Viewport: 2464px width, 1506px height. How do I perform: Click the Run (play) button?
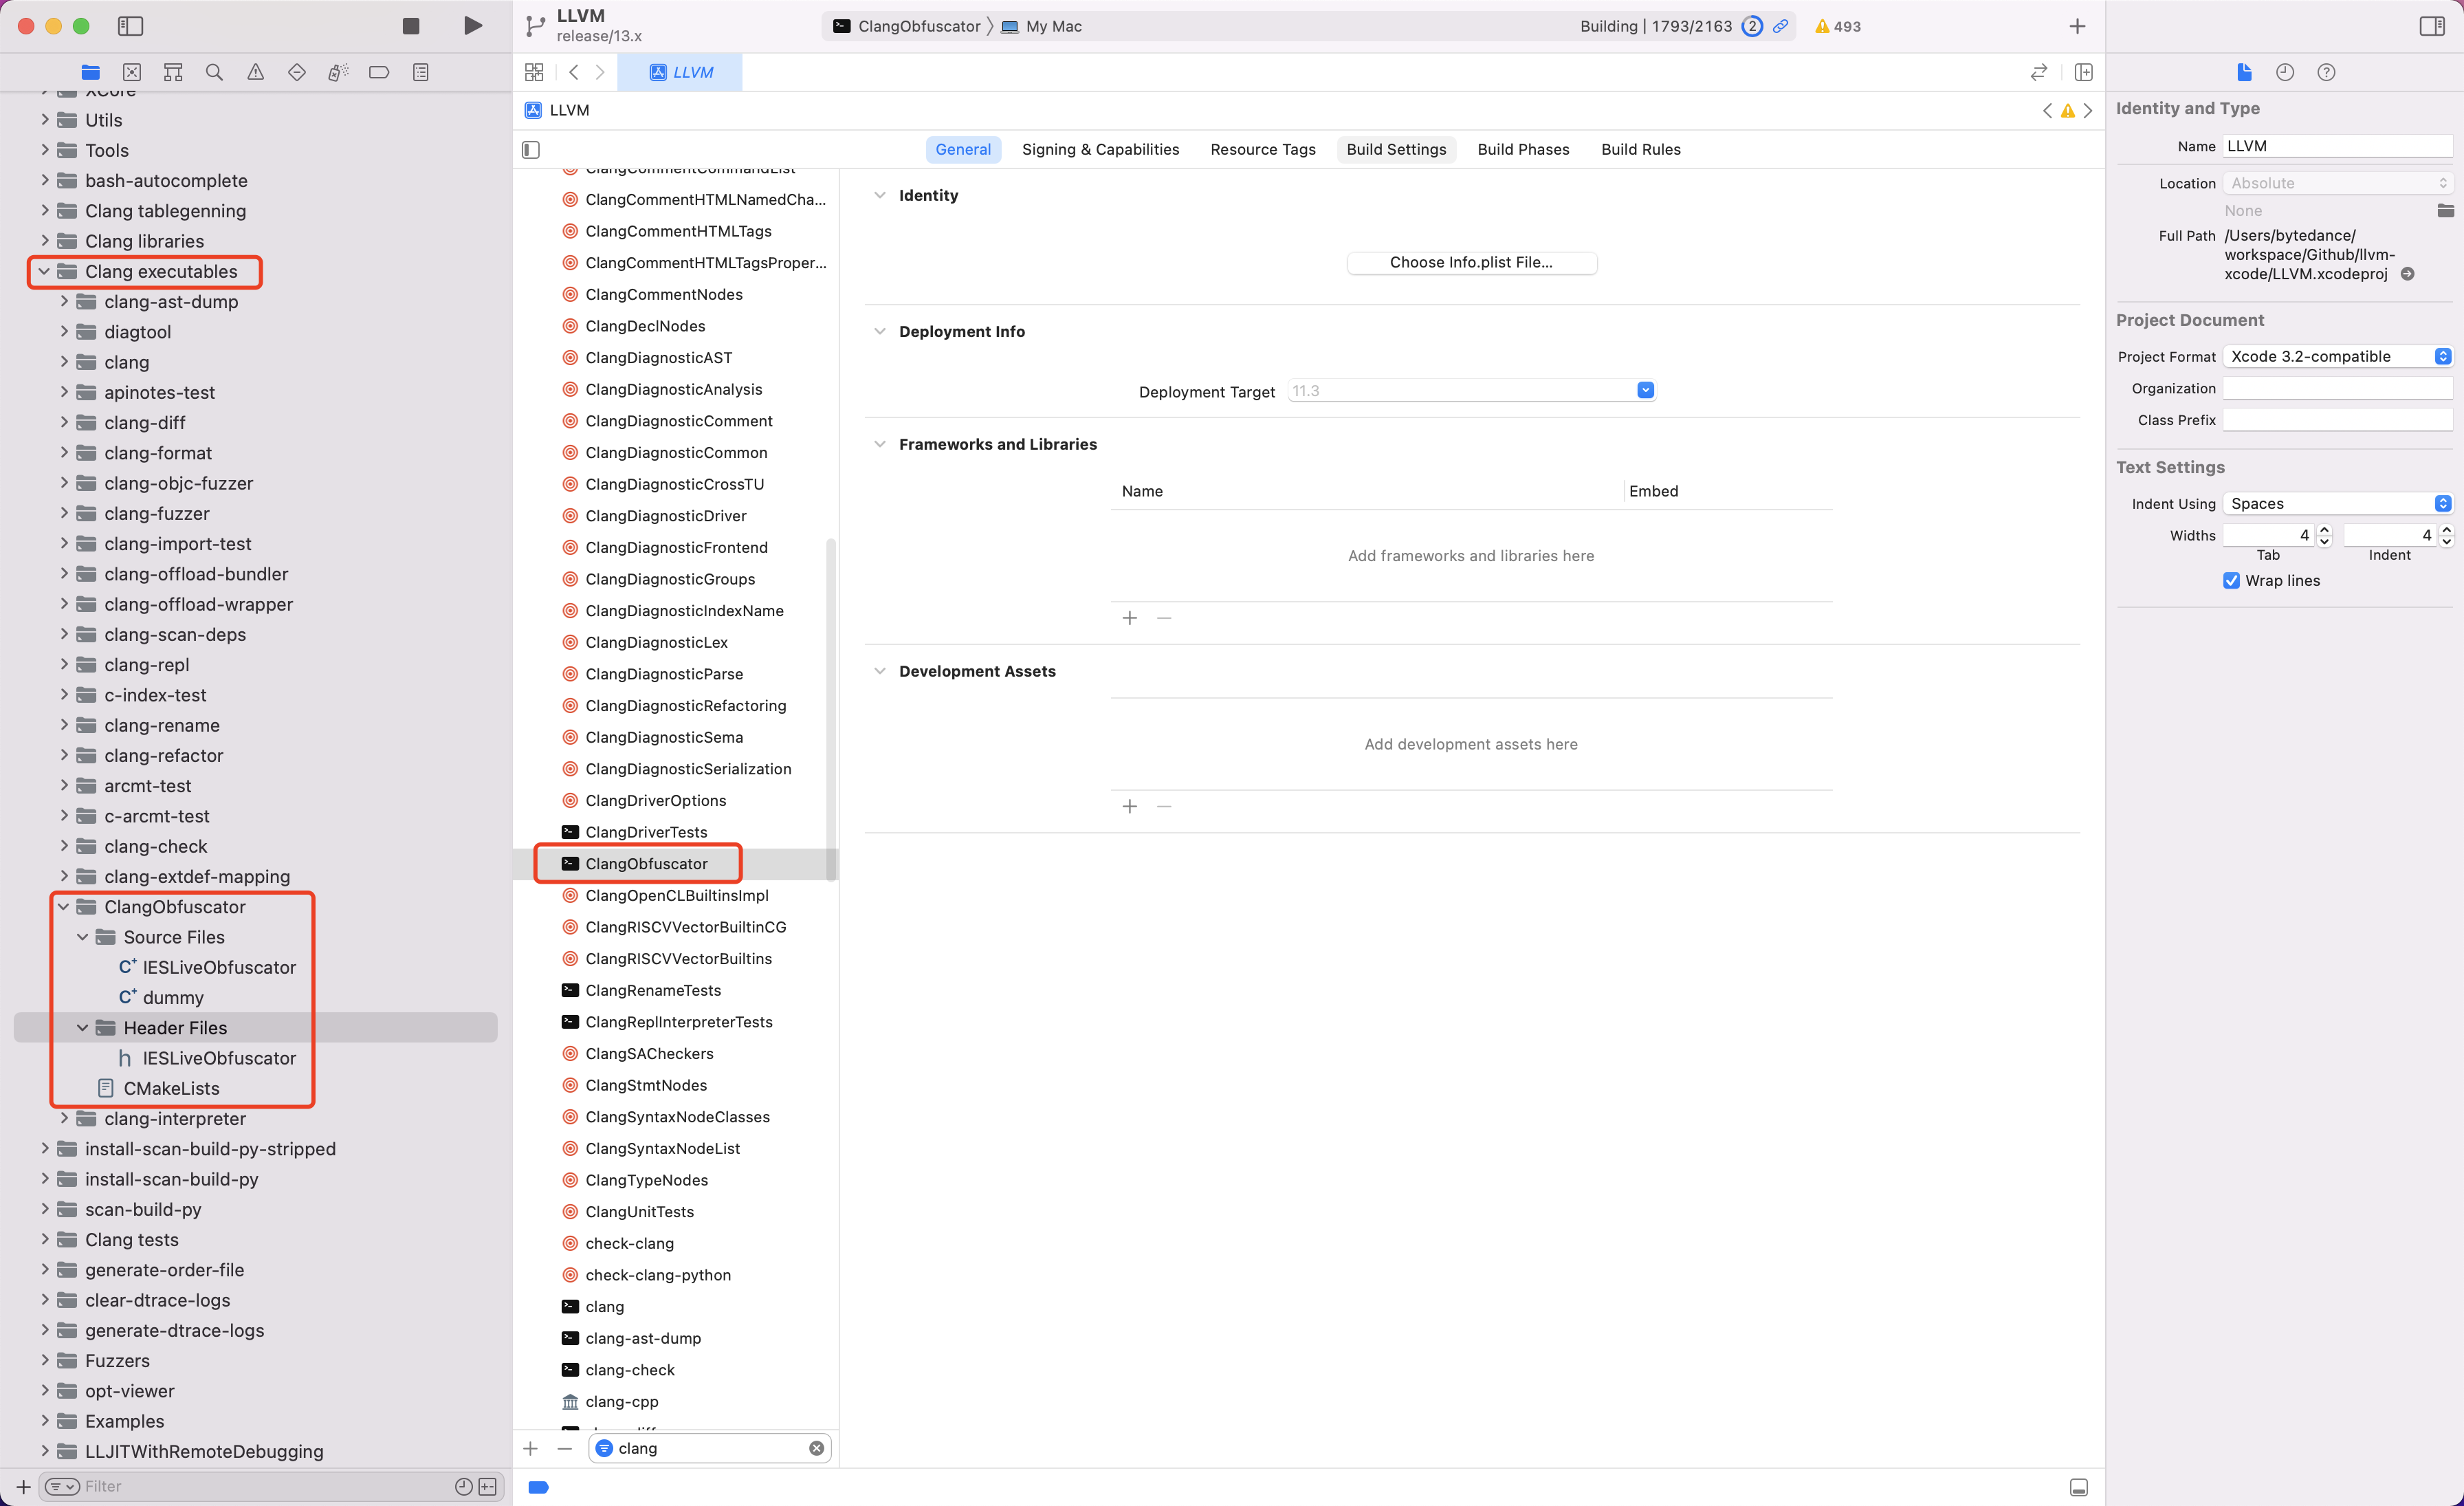tap(472, 26)
